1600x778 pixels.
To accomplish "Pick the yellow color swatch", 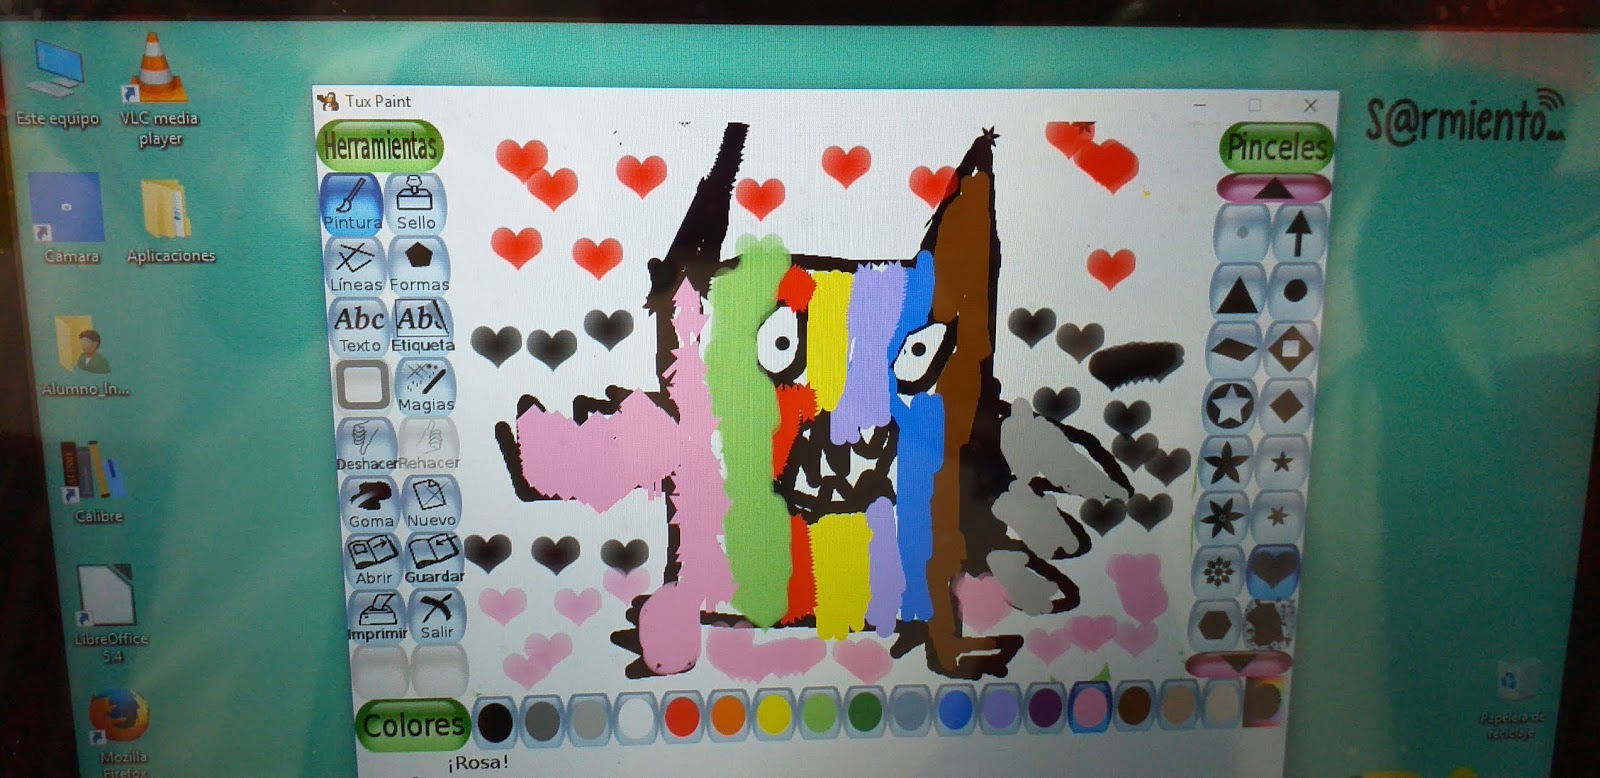I will tap(773, 715).
